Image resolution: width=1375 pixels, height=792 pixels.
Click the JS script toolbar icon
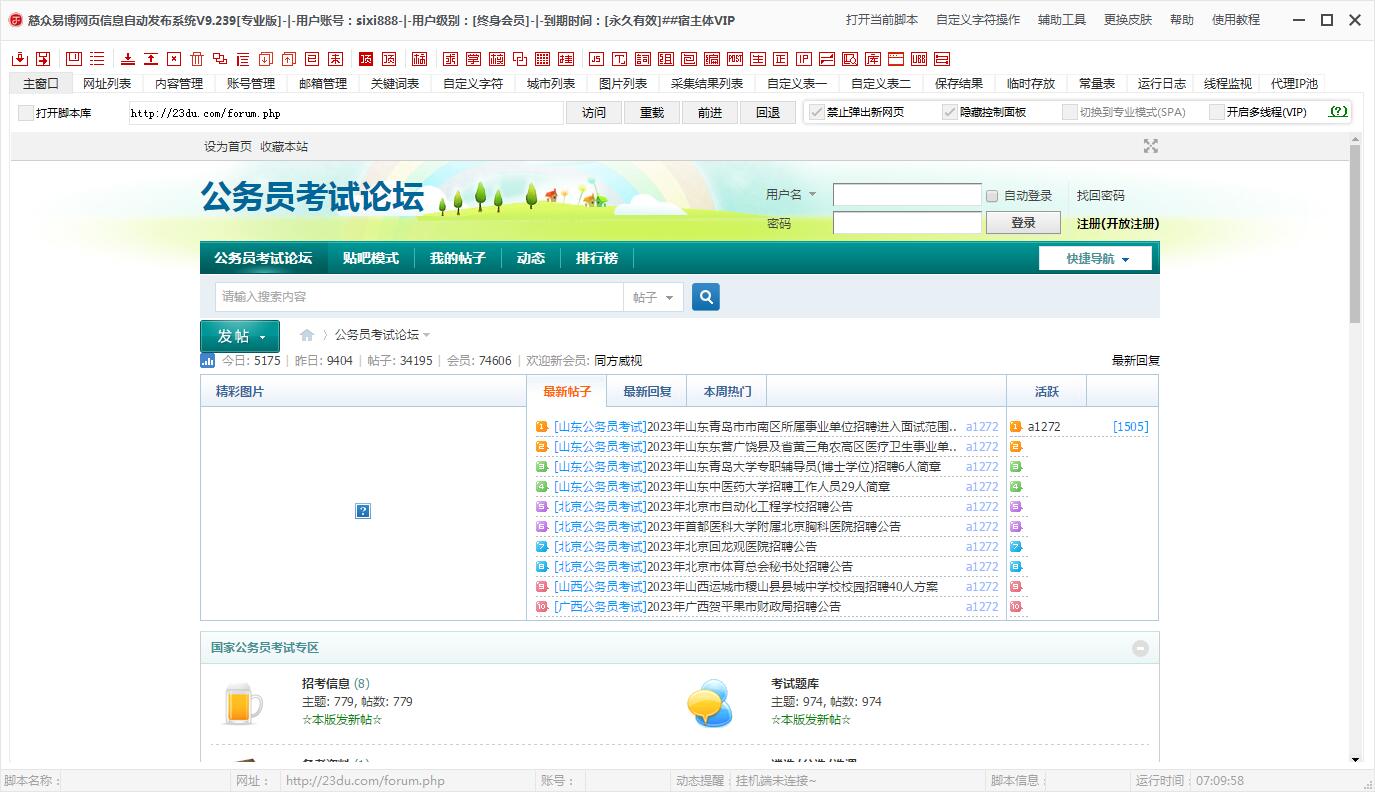coord(596,59)
